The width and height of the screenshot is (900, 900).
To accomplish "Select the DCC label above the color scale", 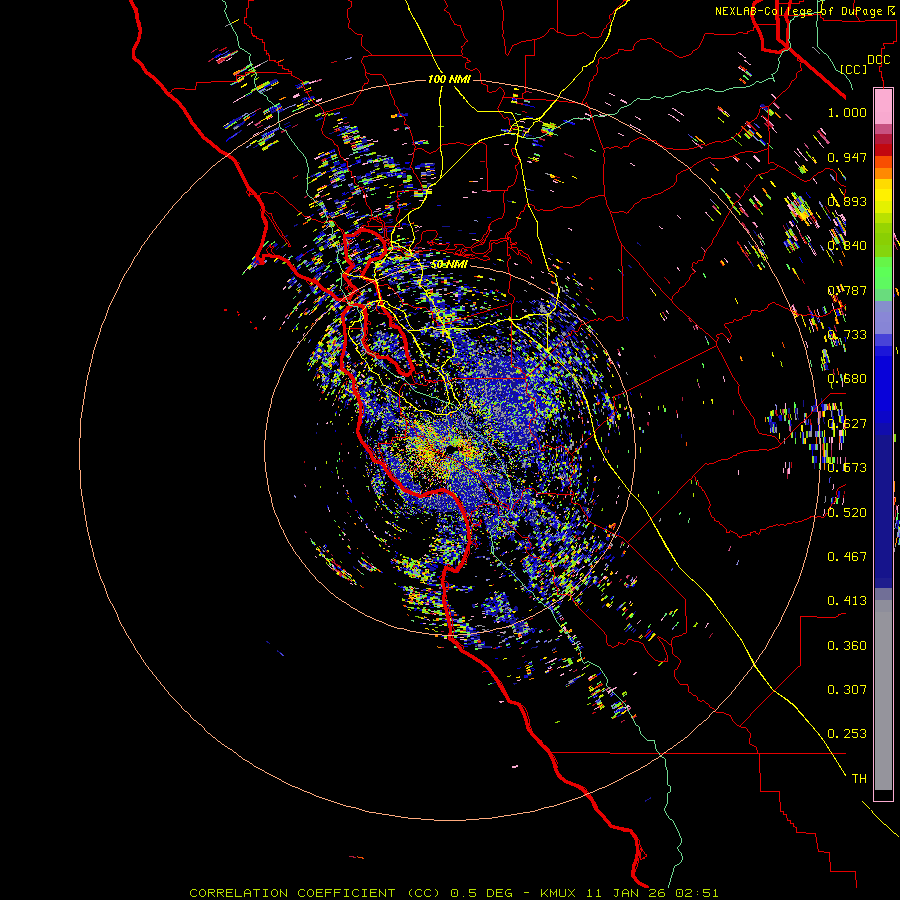I will pyautogui.click(x=878, y=60).
